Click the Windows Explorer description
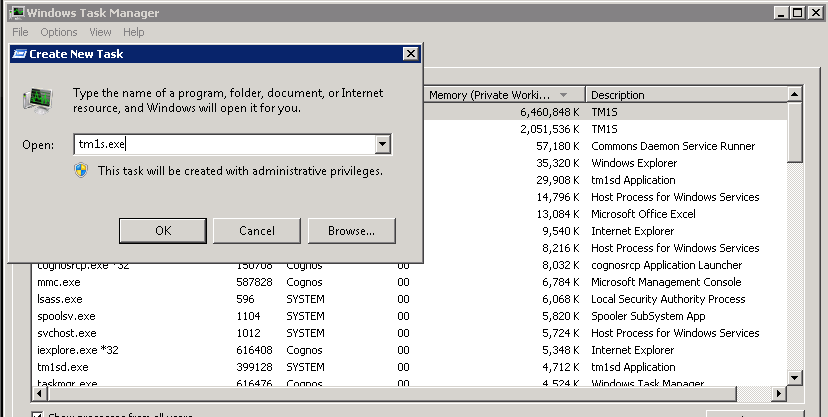Viewport: 828px width, 417px height. 634,163
